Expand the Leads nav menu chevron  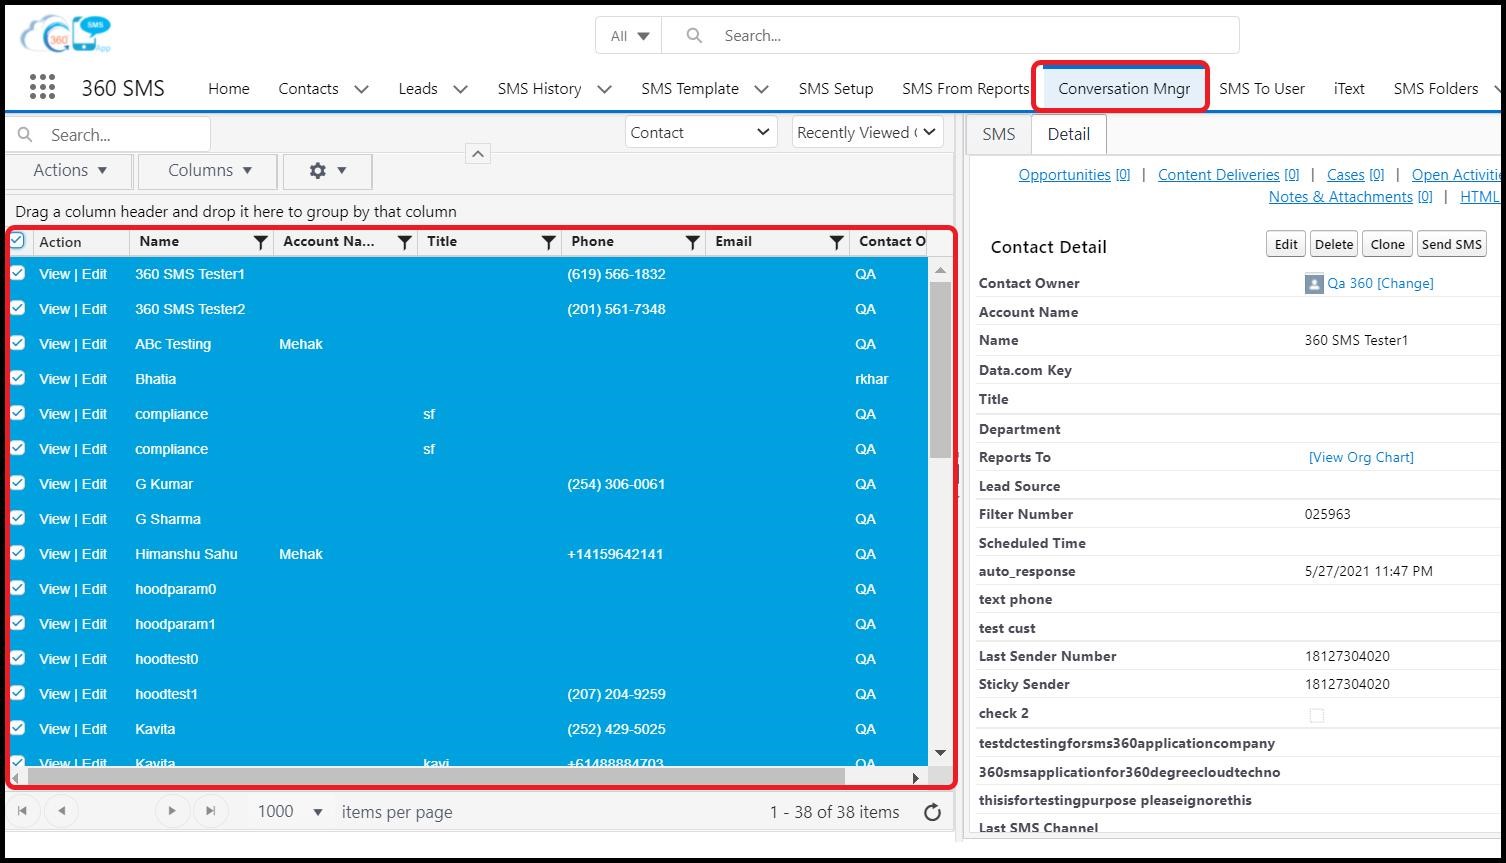[460, 89]
